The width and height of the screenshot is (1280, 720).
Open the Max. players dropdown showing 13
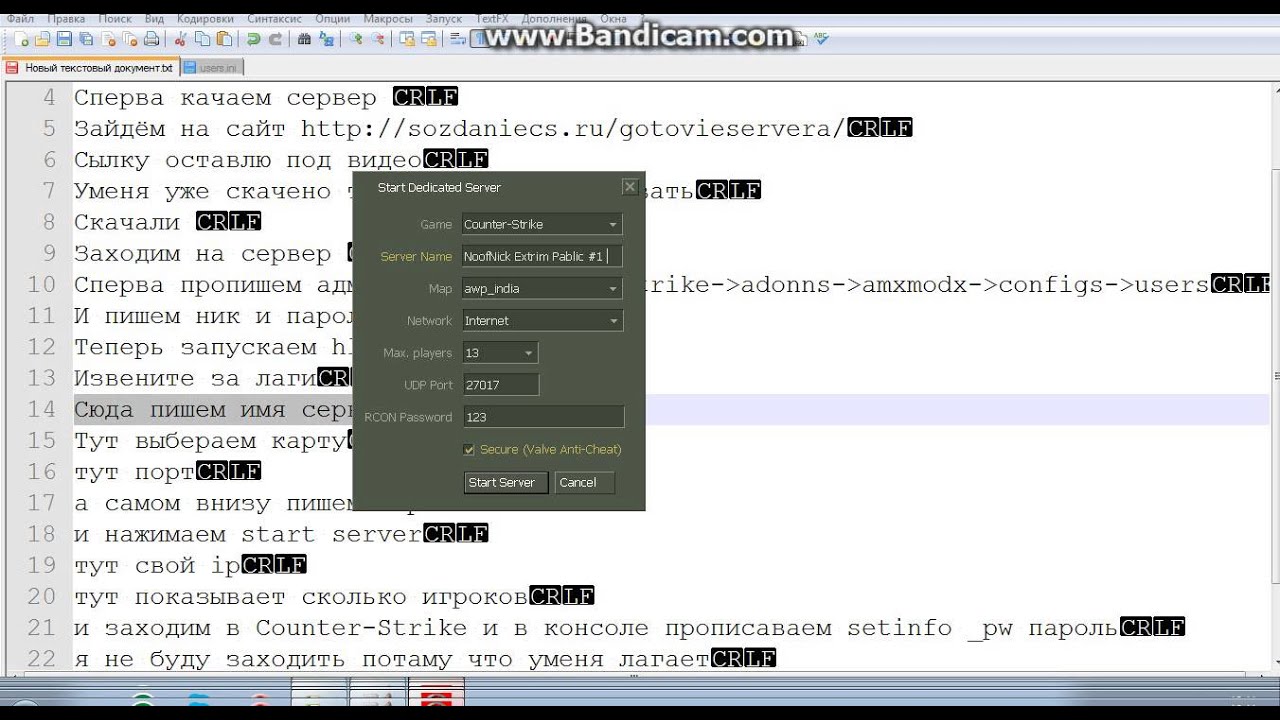pyautogui.click(x=500, y=352)
